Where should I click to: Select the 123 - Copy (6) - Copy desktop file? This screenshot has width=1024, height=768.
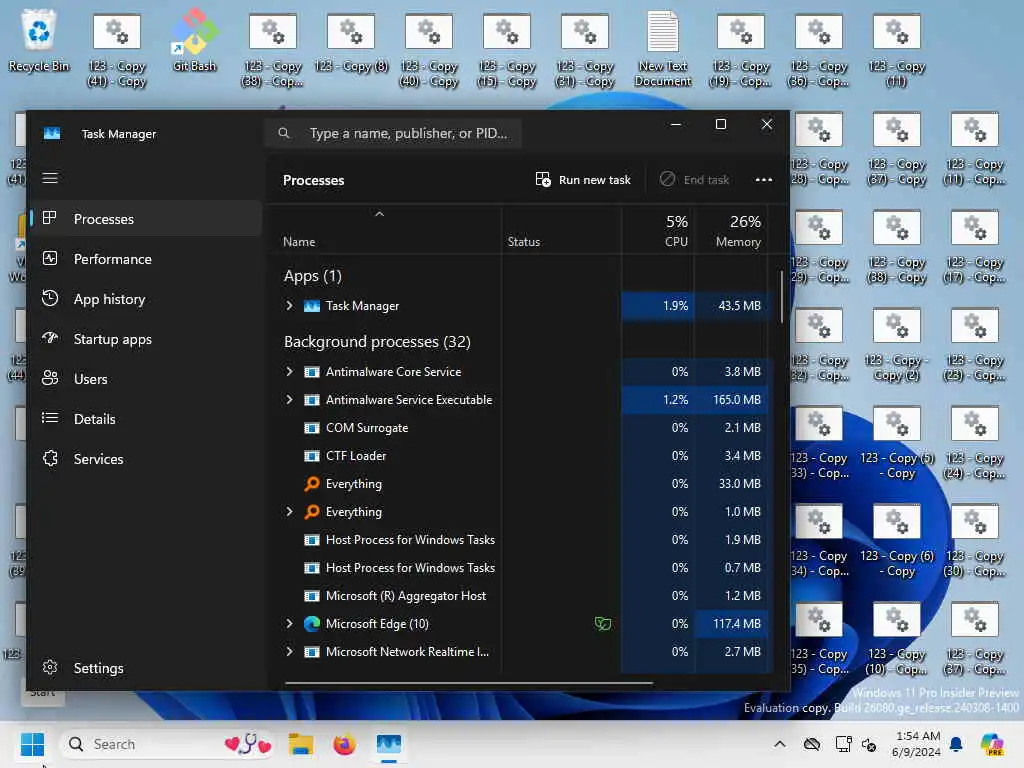click(897, 541)
